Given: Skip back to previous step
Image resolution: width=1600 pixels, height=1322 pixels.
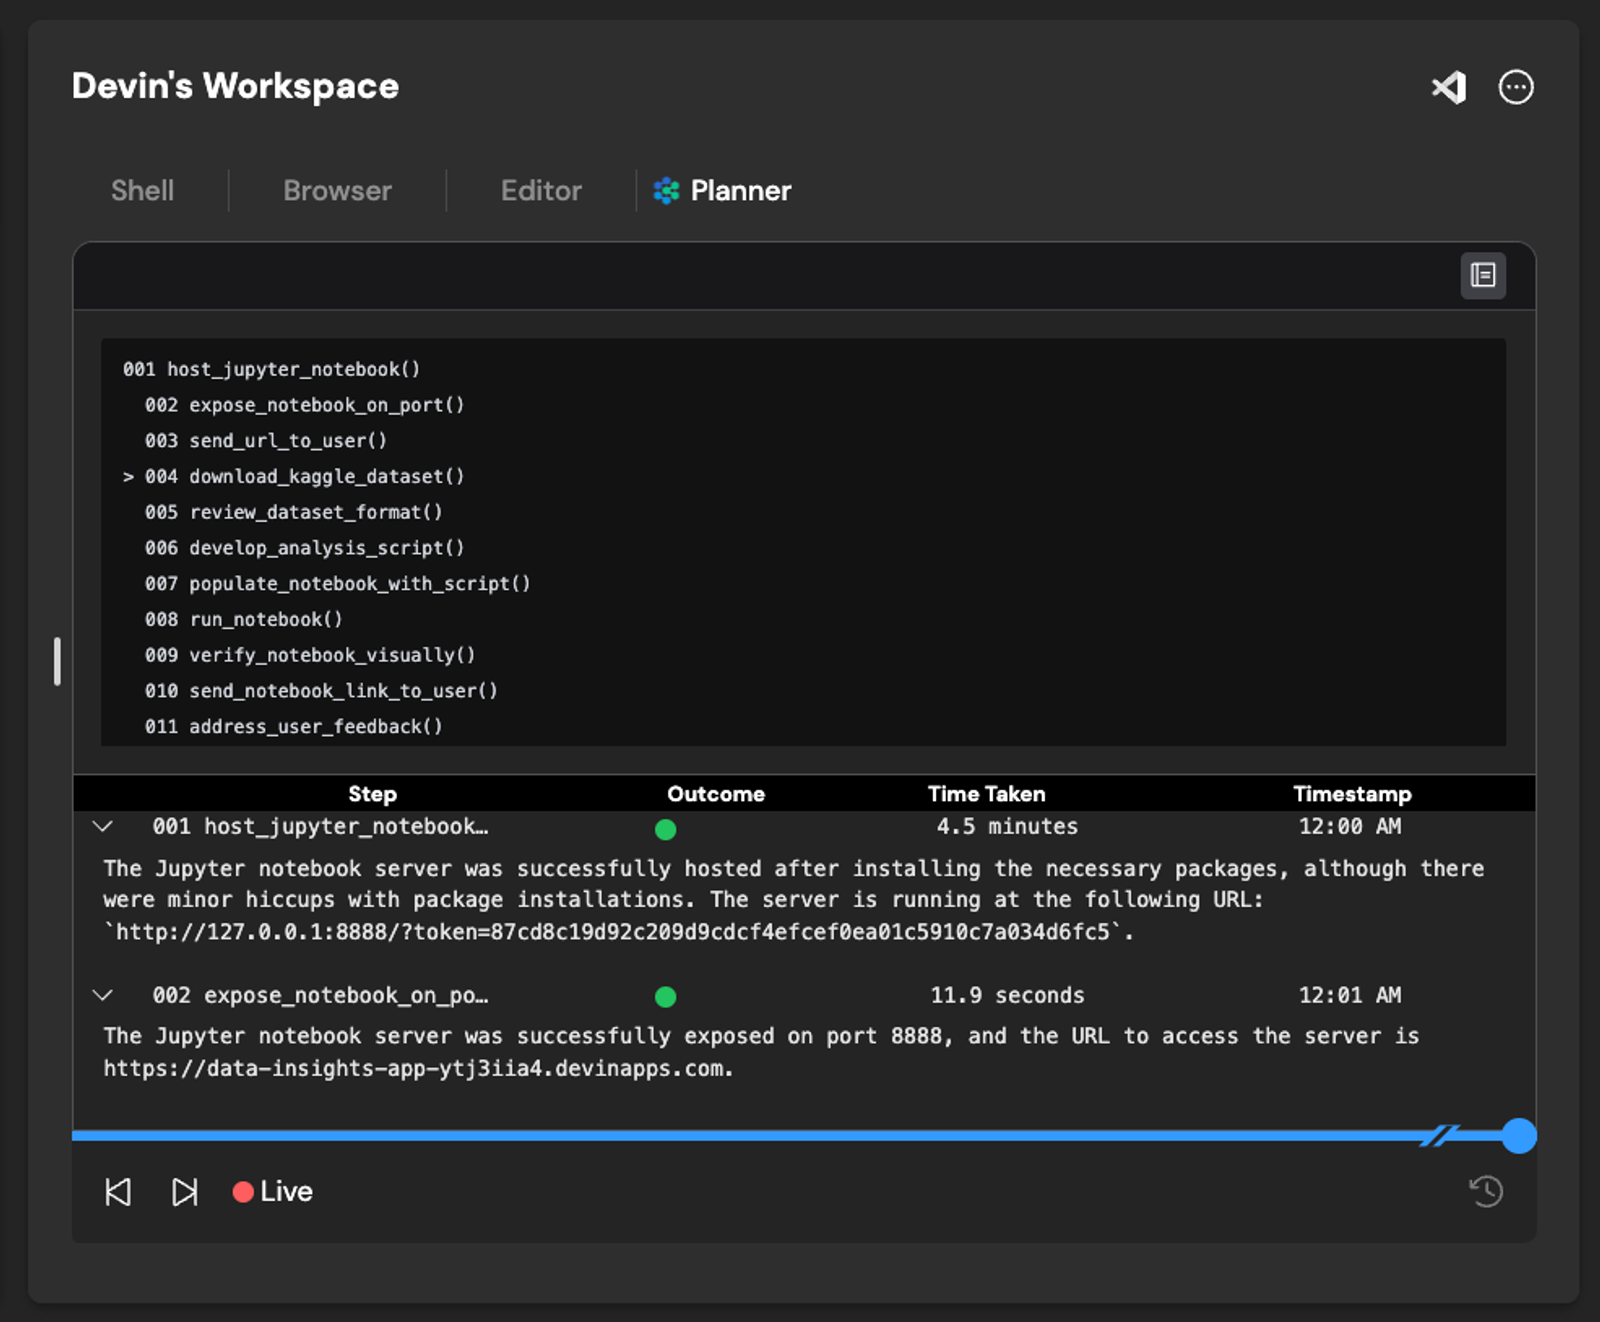Looking at the screenshot, I should point(118,1191).
